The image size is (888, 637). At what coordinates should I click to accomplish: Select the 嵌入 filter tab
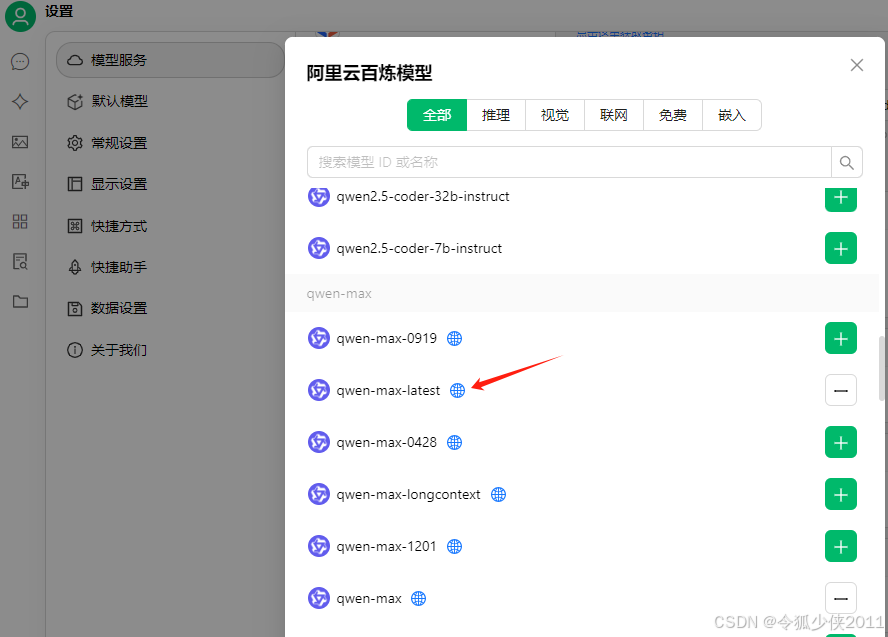click(x=732, y=115)
